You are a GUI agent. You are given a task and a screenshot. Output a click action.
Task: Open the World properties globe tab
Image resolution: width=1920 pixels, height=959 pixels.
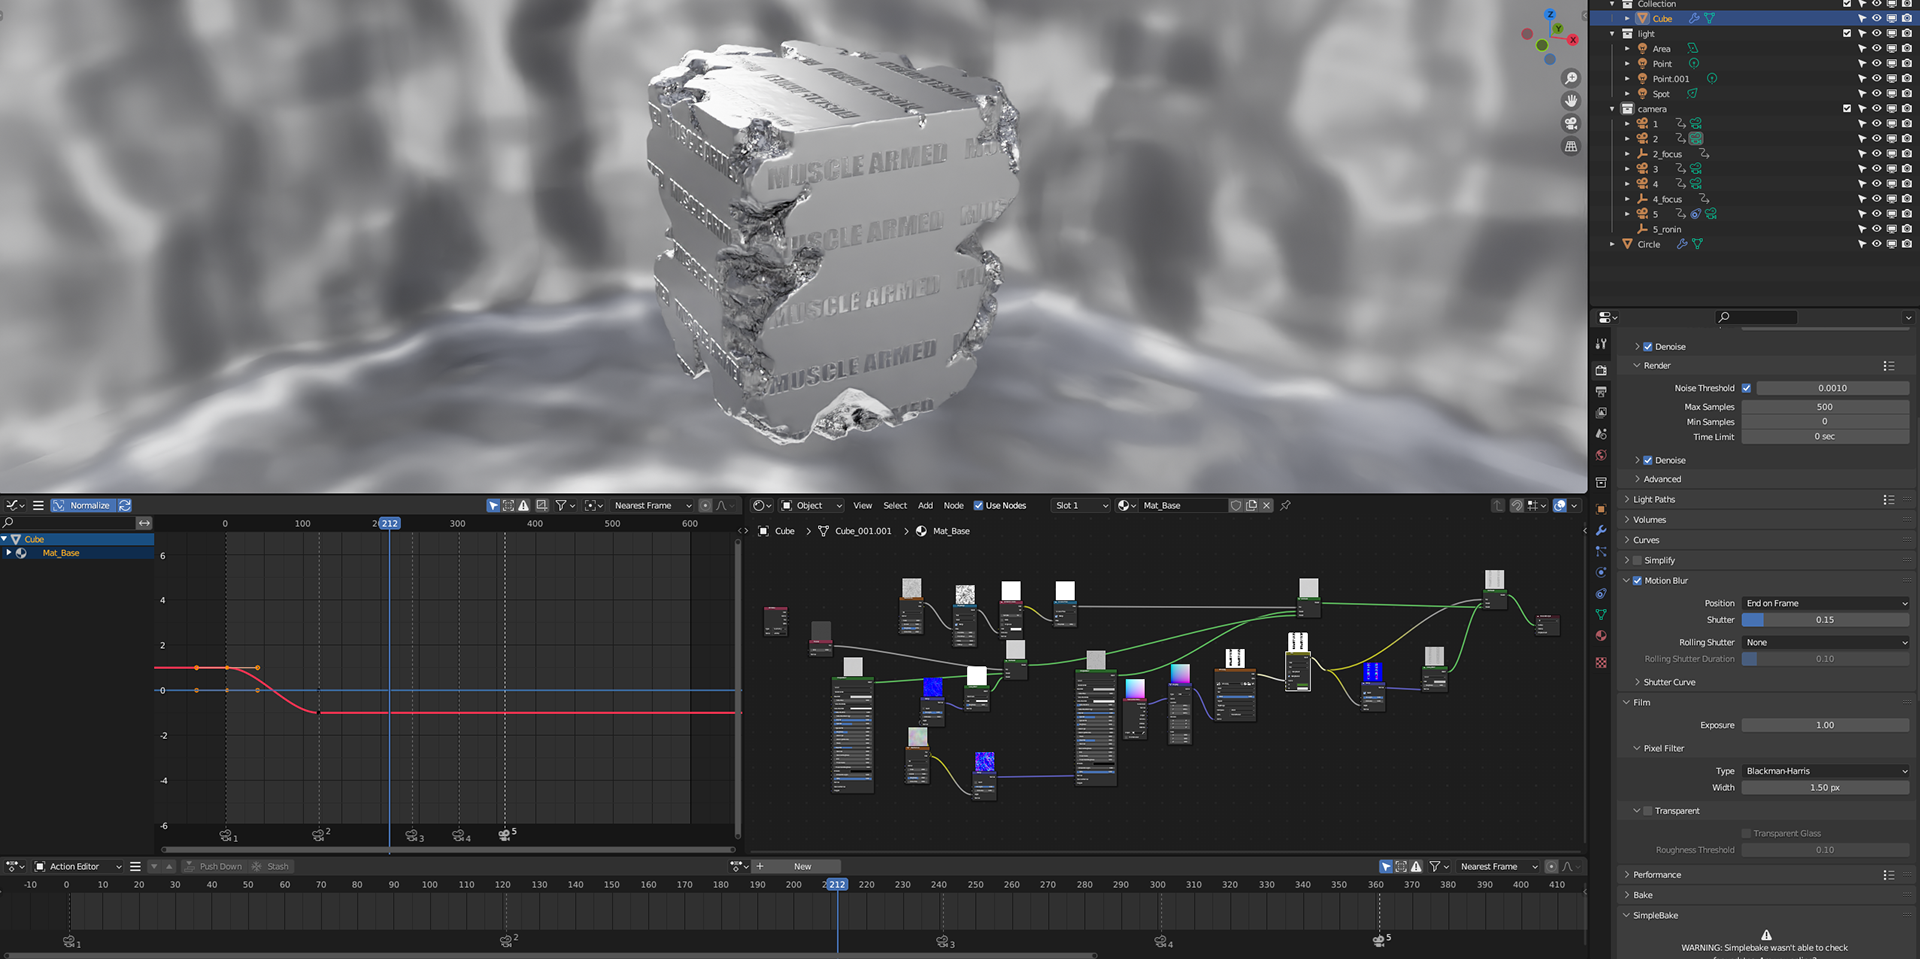point(1601,455)
